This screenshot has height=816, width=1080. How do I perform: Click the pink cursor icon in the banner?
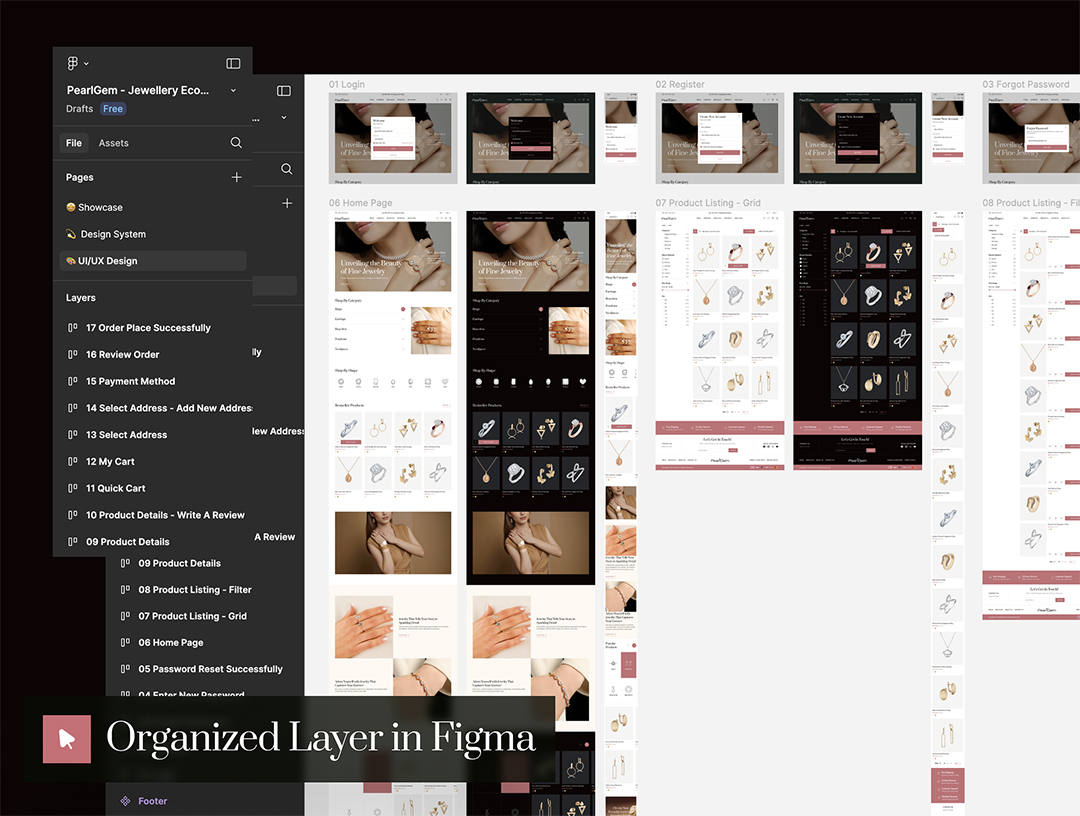pyautogui.click(x=67, y=739)
